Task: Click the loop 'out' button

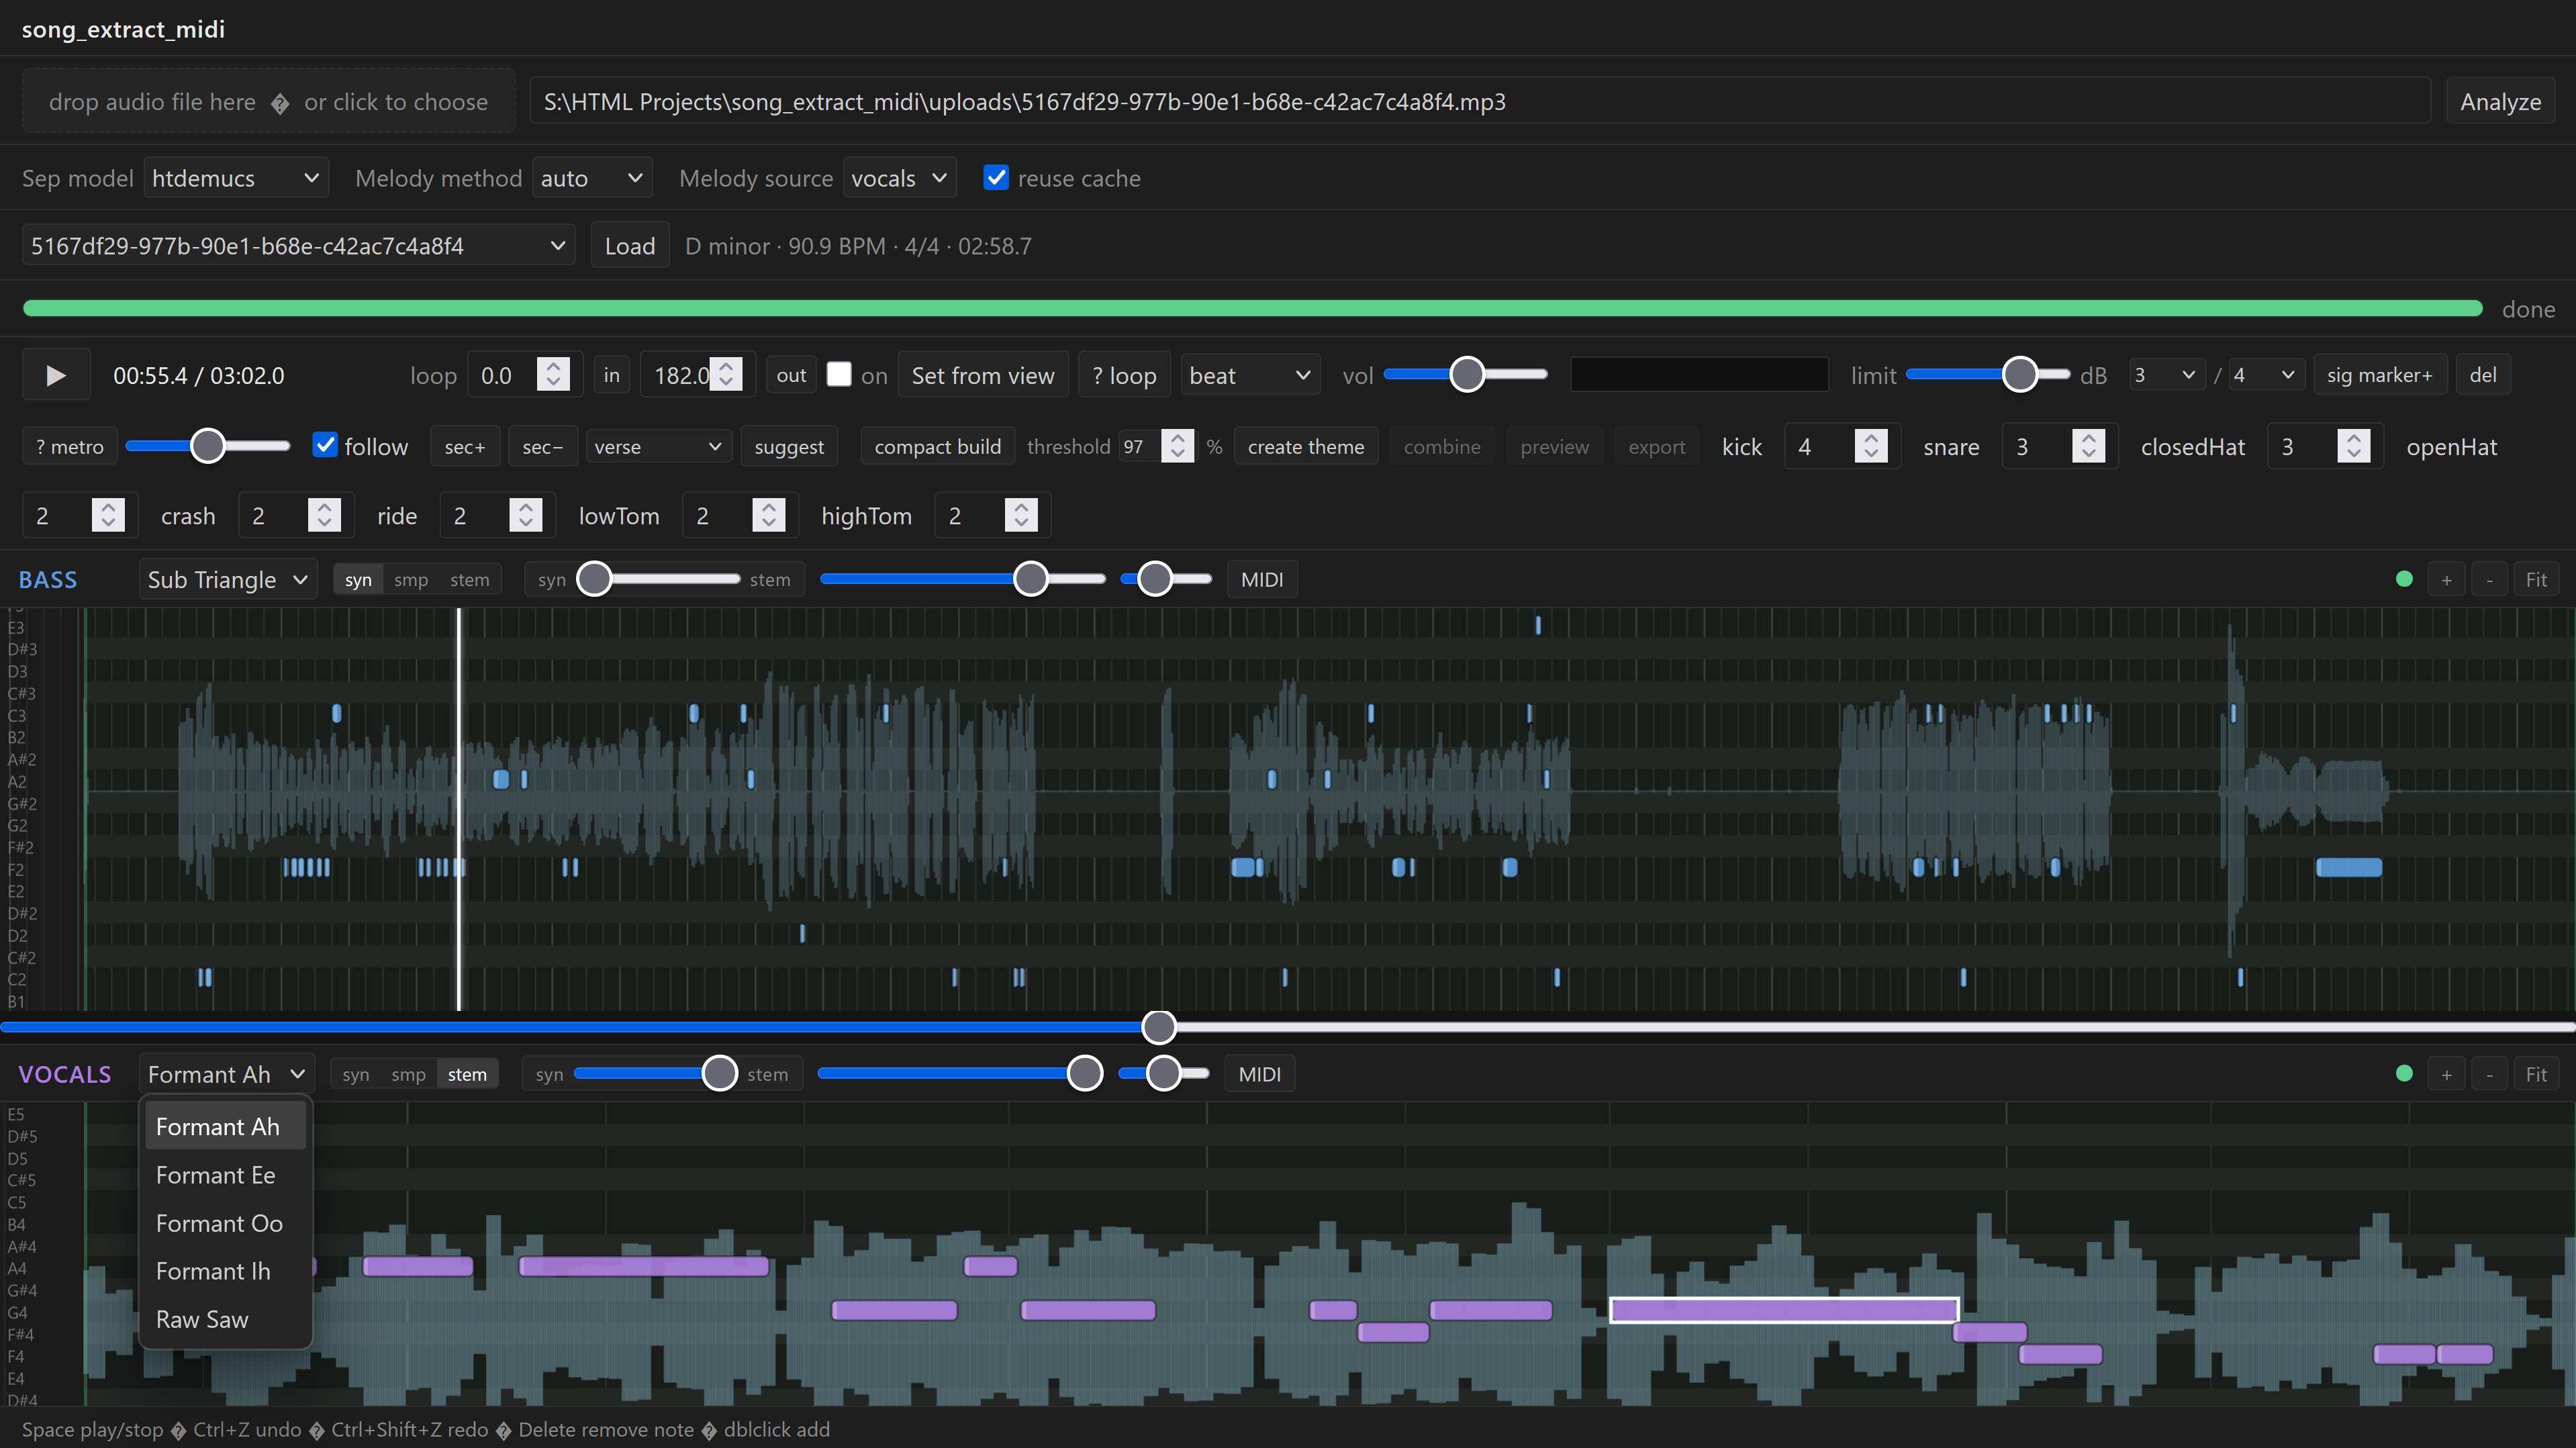Action: pos(791,375)
